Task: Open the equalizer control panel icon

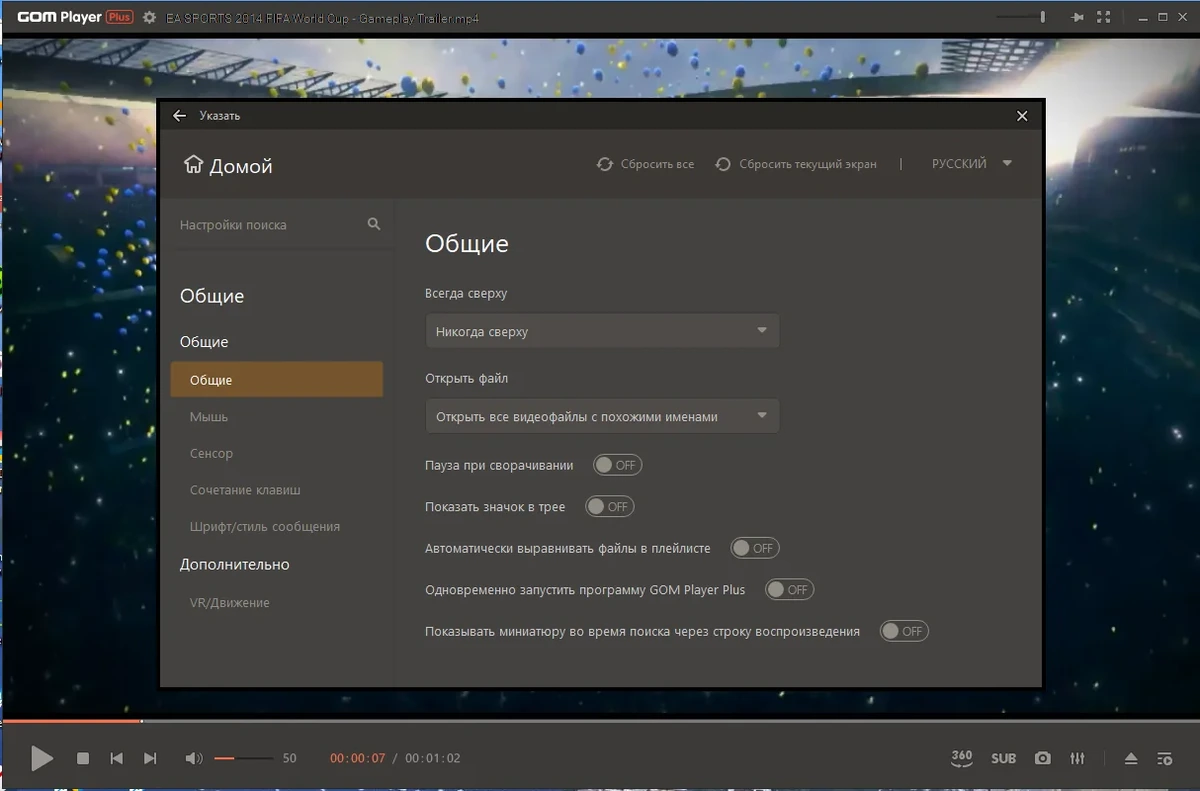Action: pyautogui.click(x=1077, y=759)
